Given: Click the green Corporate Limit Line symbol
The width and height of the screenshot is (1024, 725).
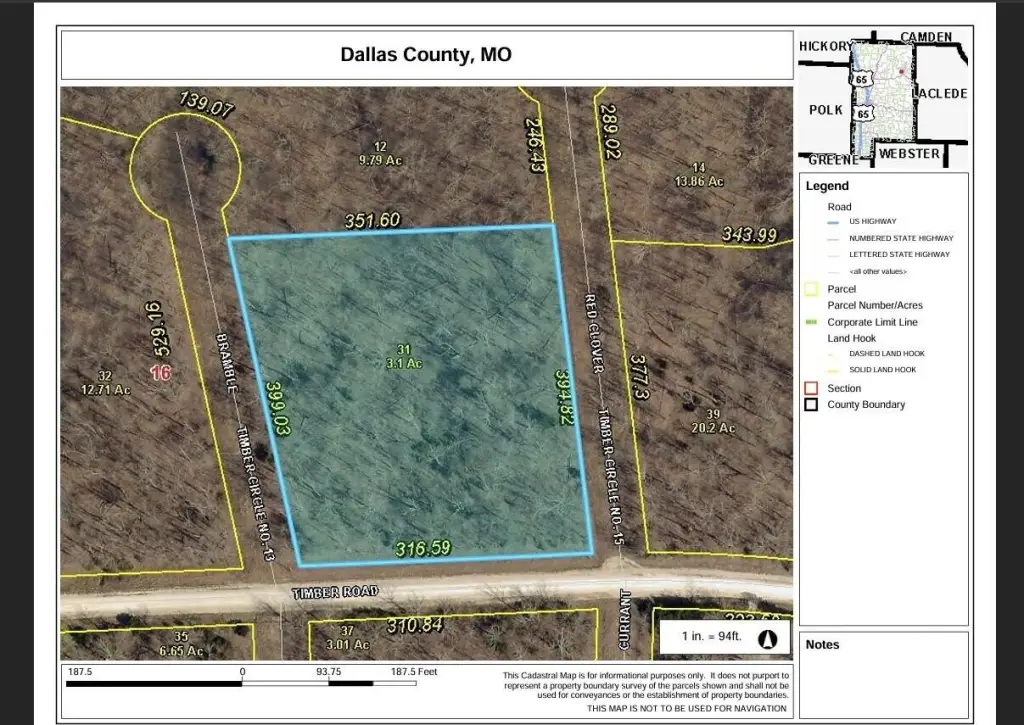Looking at the screenshot, I should (x=811, y=322).
